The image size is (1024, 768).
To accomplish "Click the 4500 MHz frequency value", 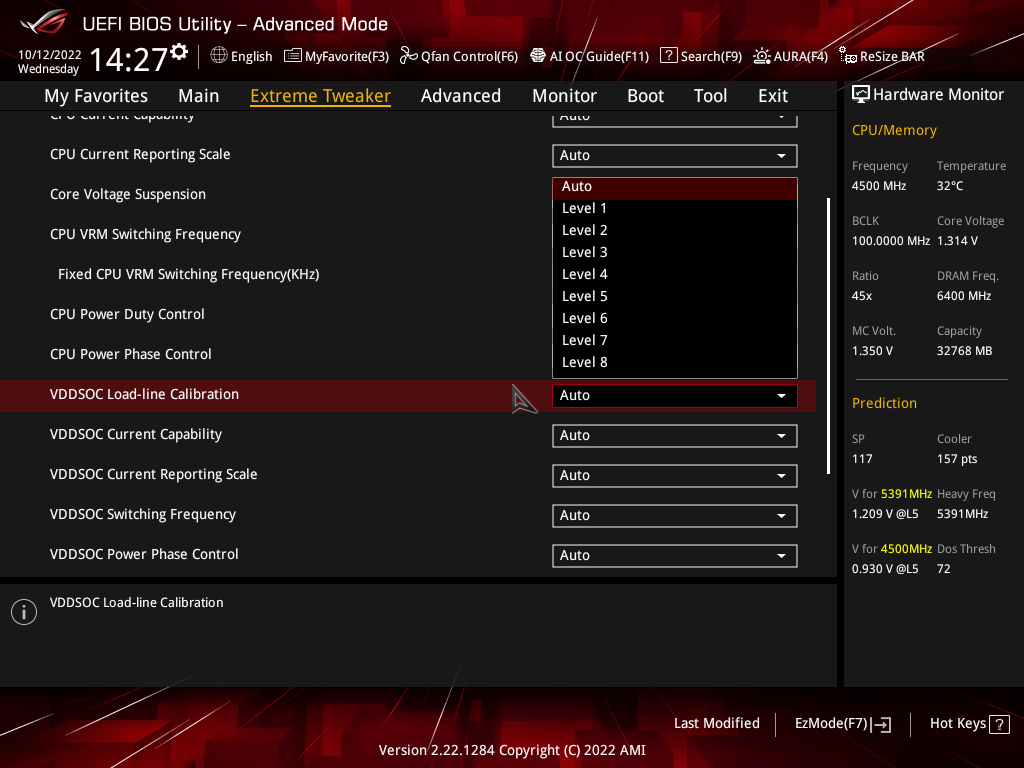I will (878, 186).
